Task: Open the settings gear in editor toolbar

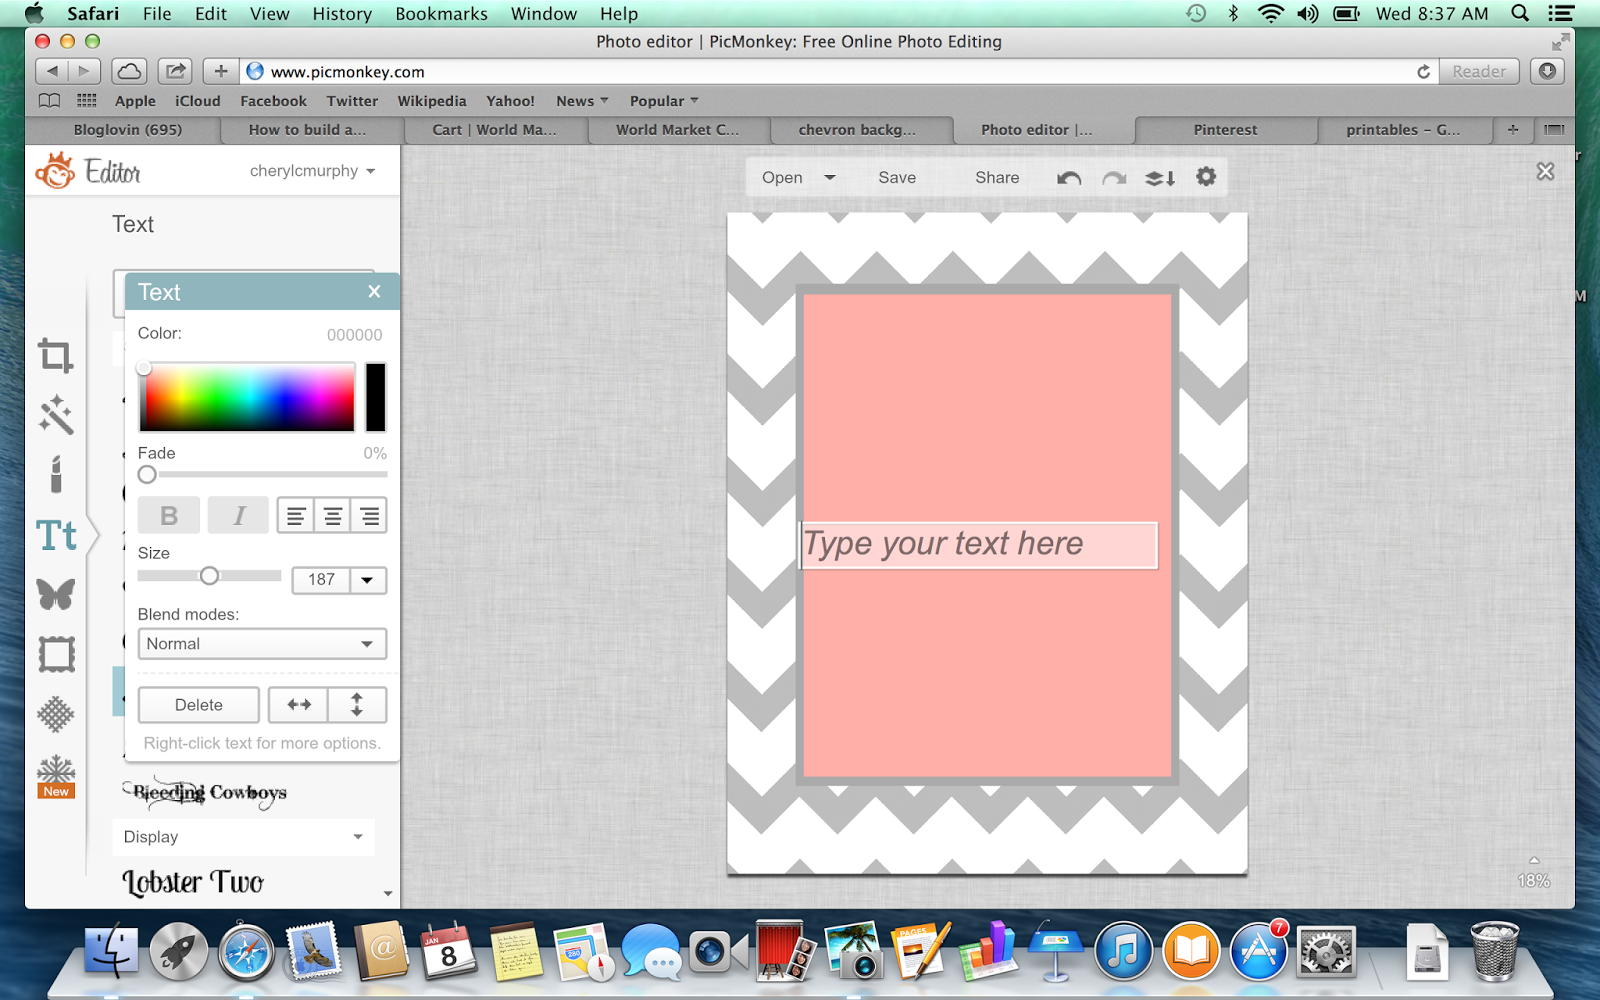Action: 1206,177
